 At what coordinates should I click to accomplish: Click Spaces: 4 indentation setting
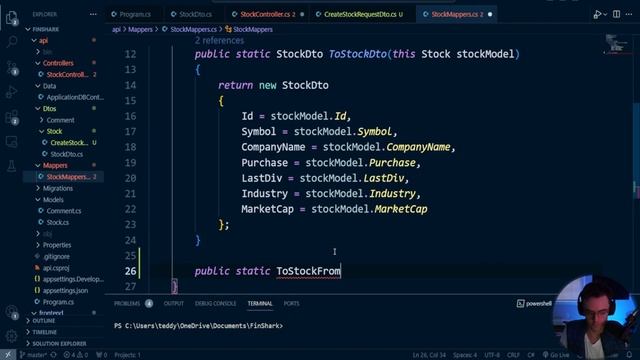coord(464,355)
